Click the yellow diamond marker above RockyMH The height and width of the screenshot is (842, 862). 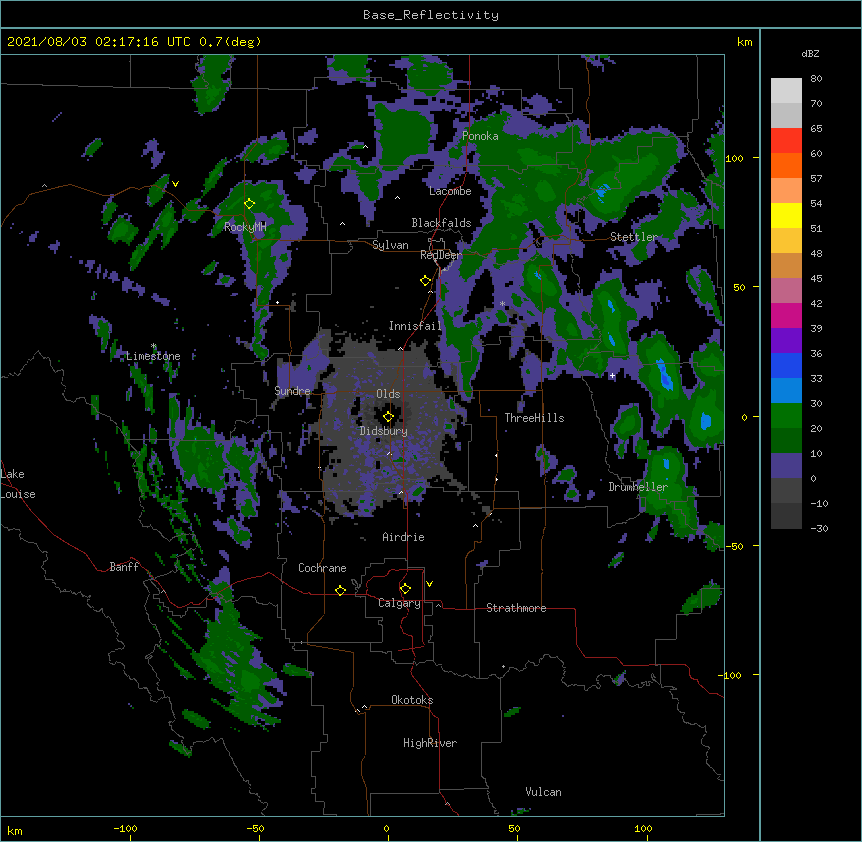(x=250, y=204)
